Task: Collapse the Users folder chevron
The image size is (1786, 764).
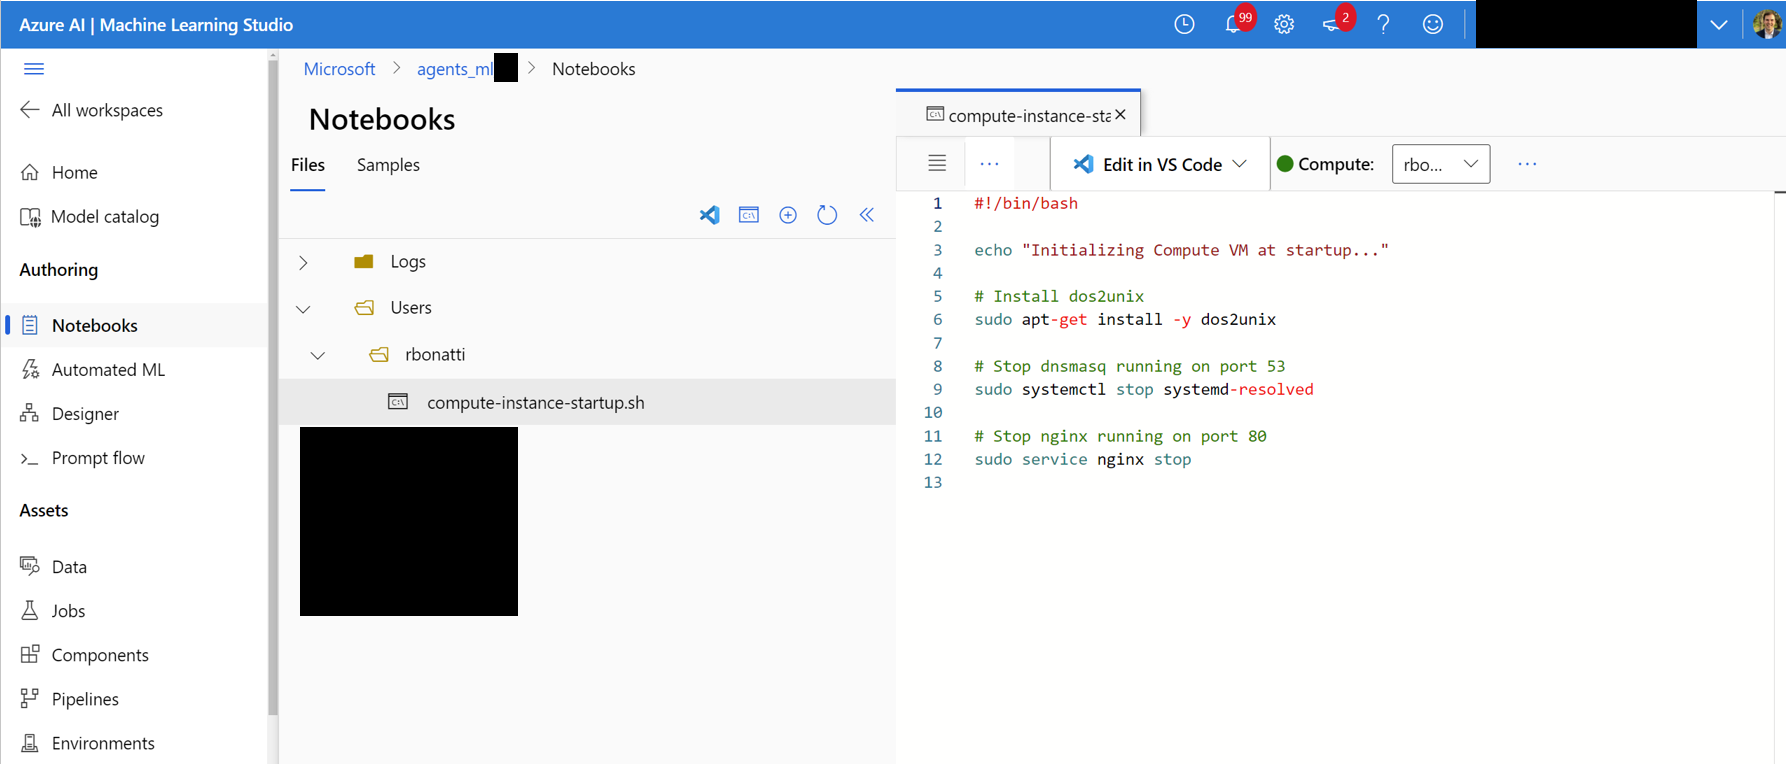Action: 303,309
